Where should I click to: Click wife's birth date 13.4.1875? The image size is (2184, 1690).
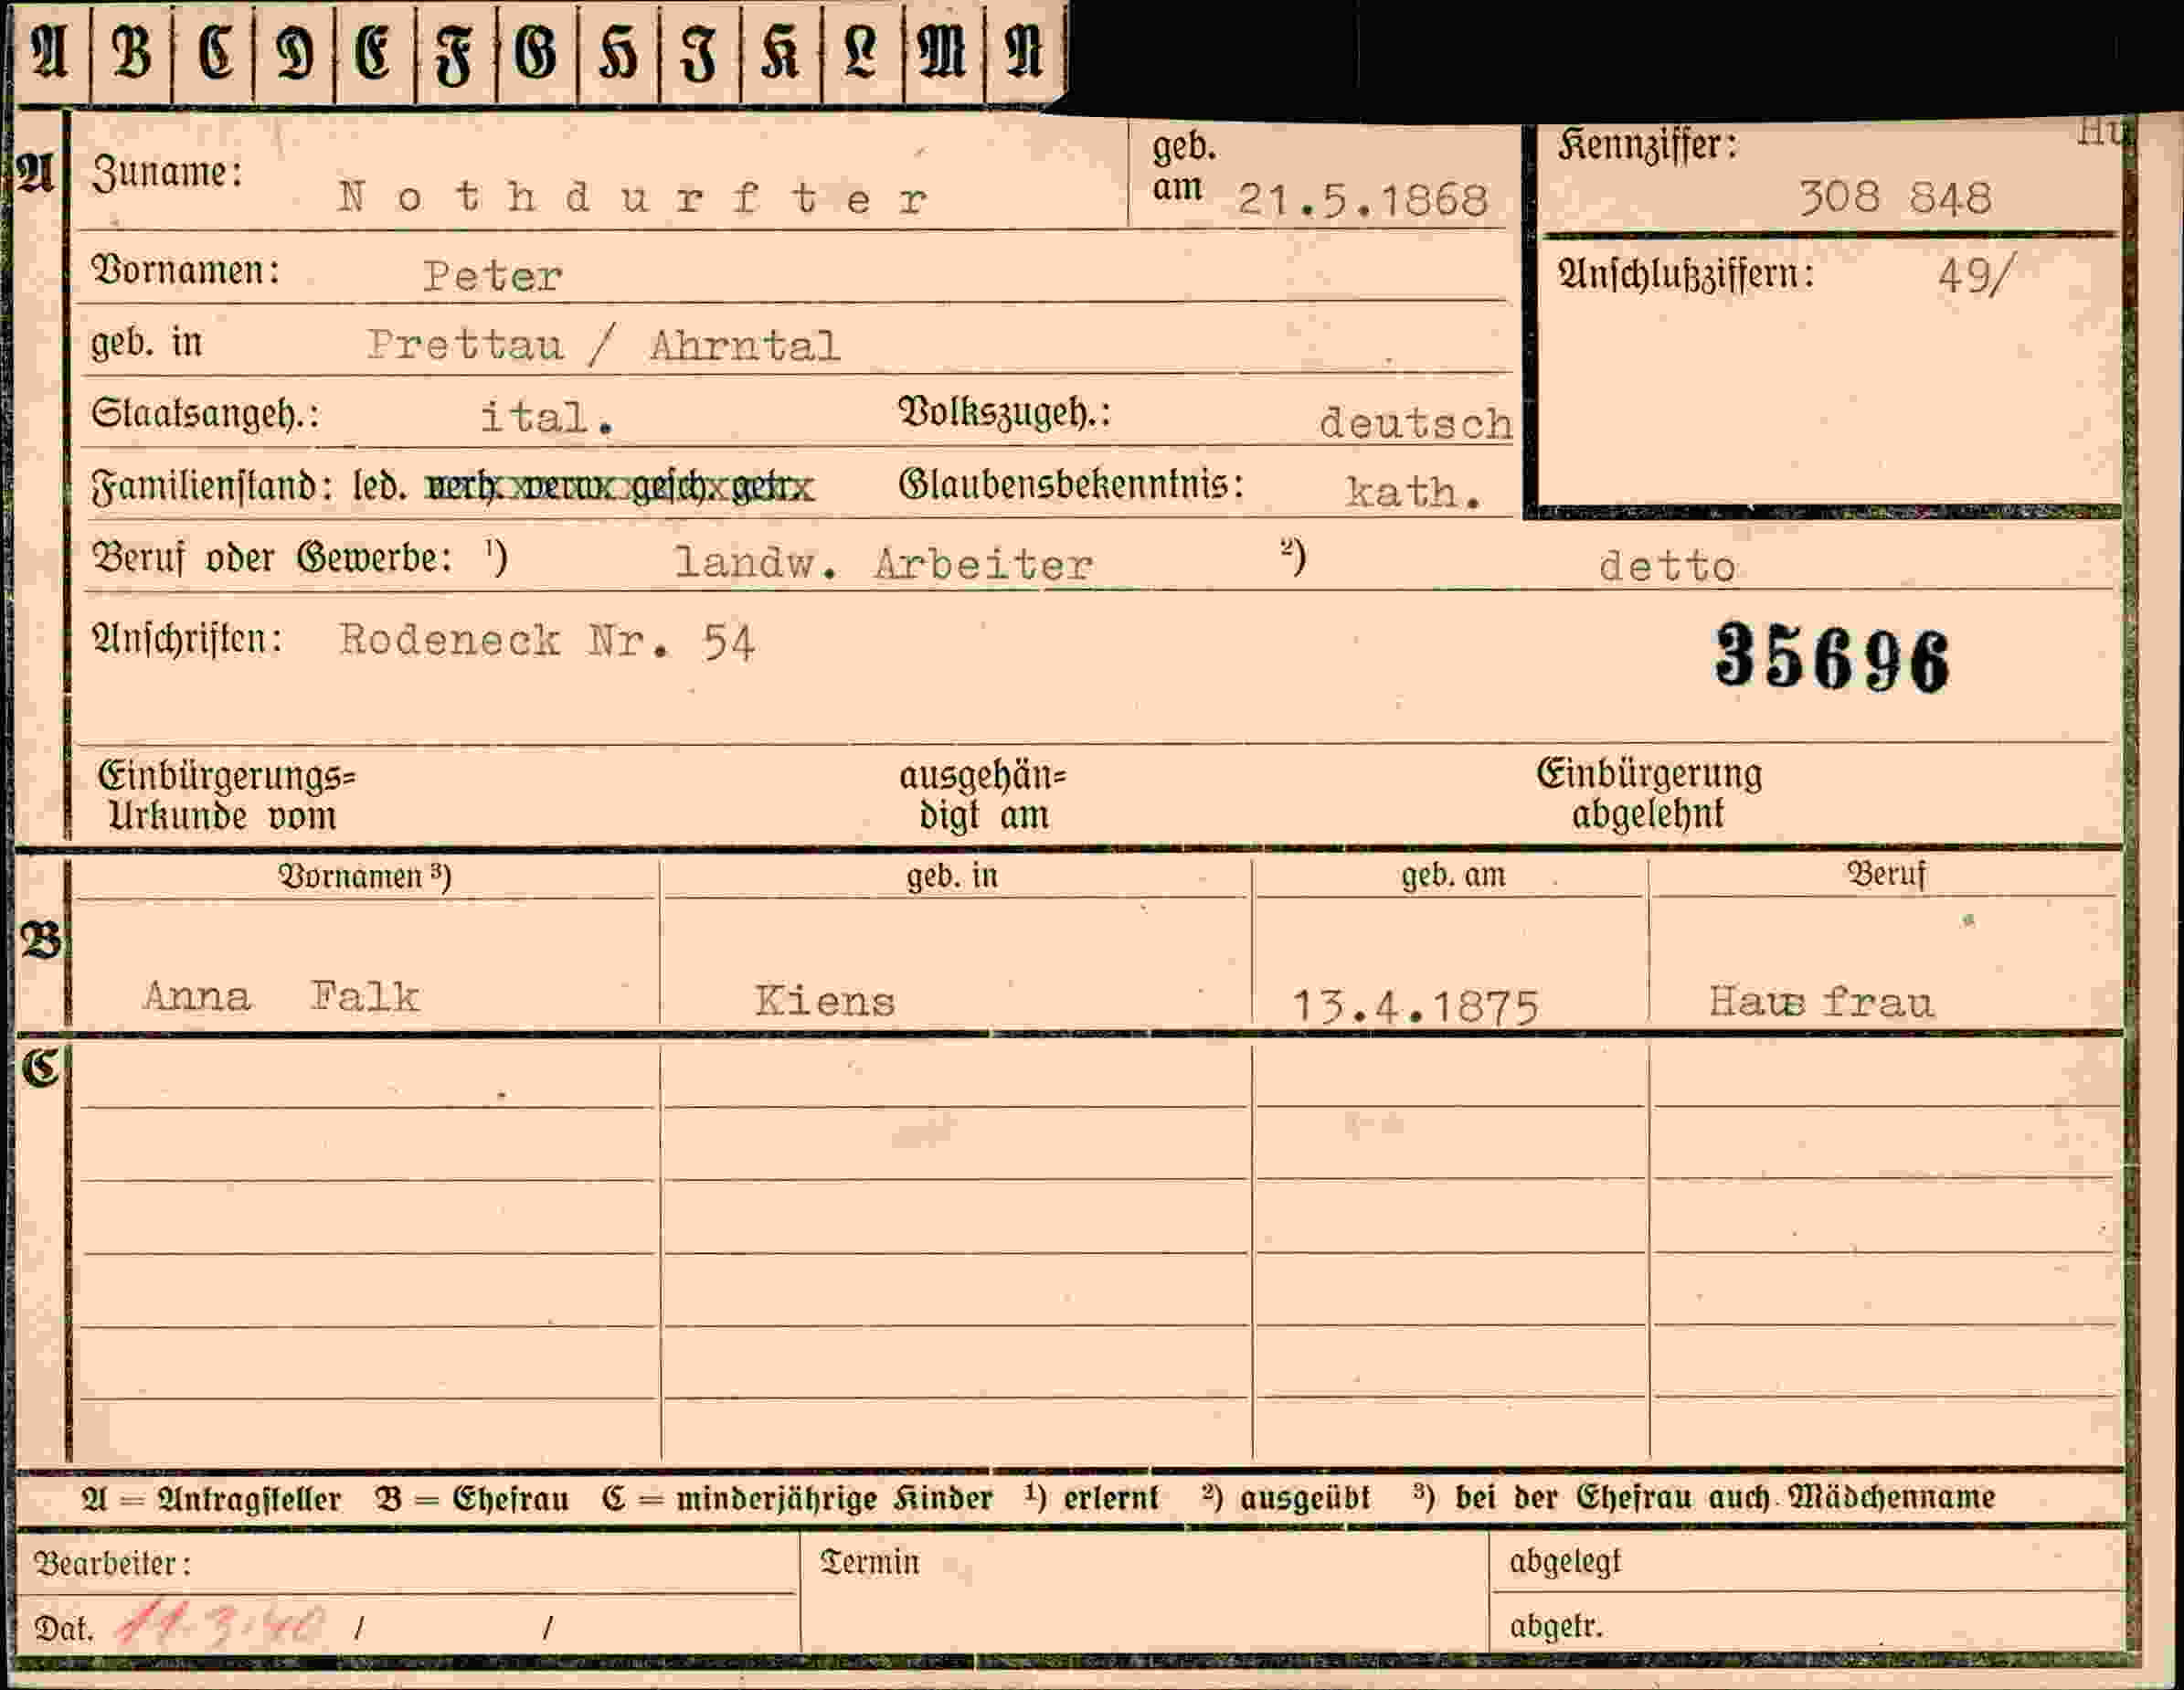[1415, 1007]
